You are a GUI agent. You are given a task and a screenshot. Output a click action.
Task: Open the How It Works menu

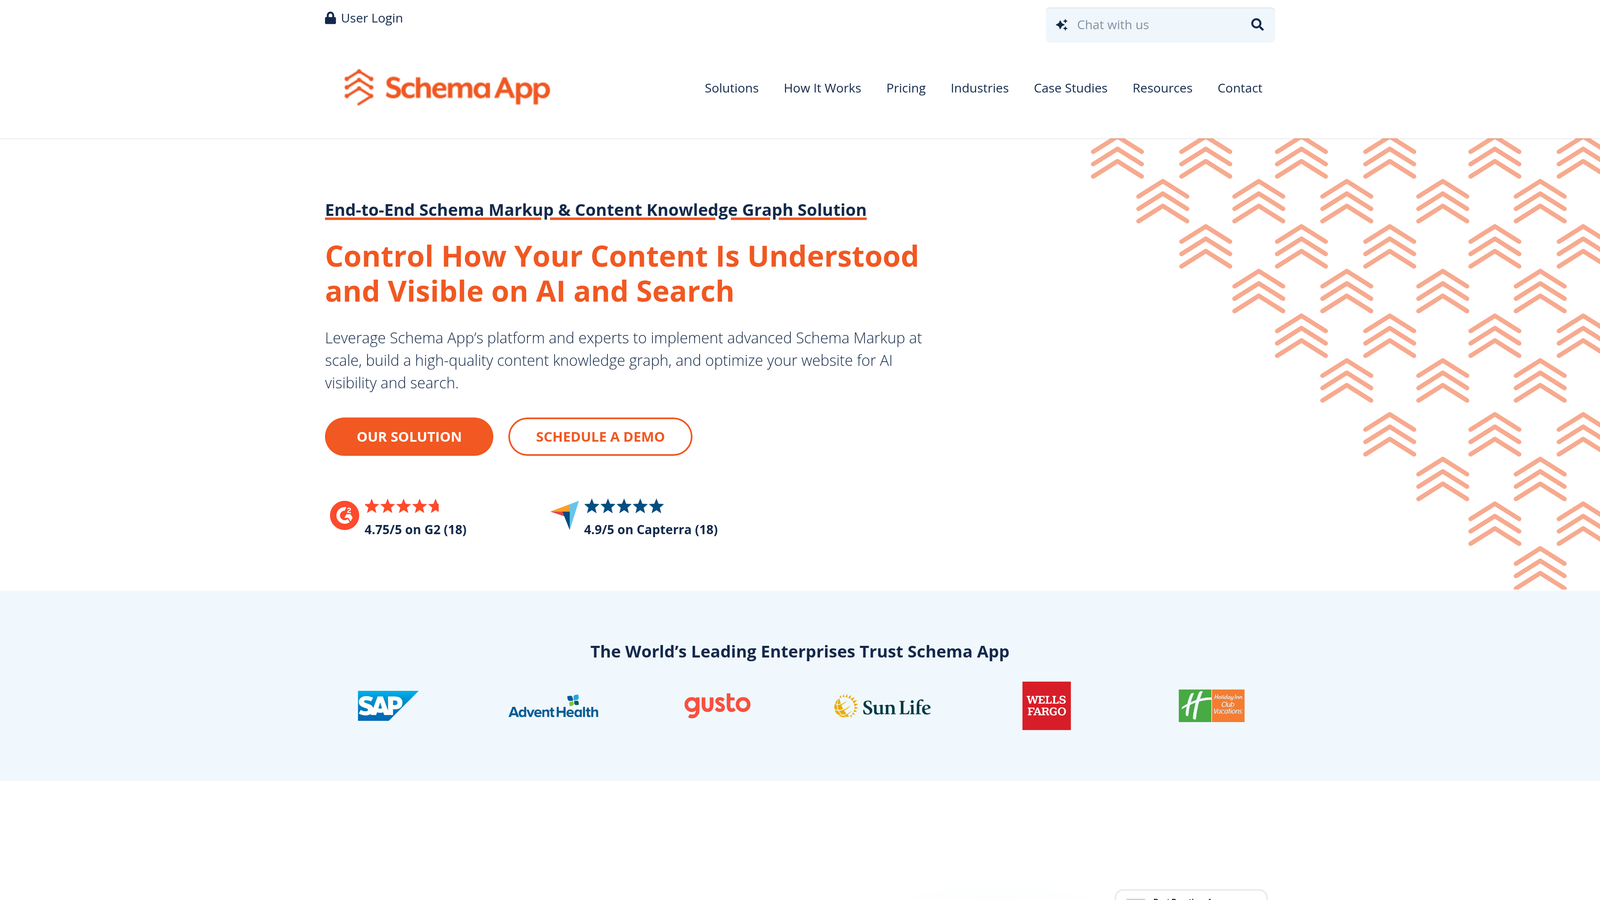[822, 88]
